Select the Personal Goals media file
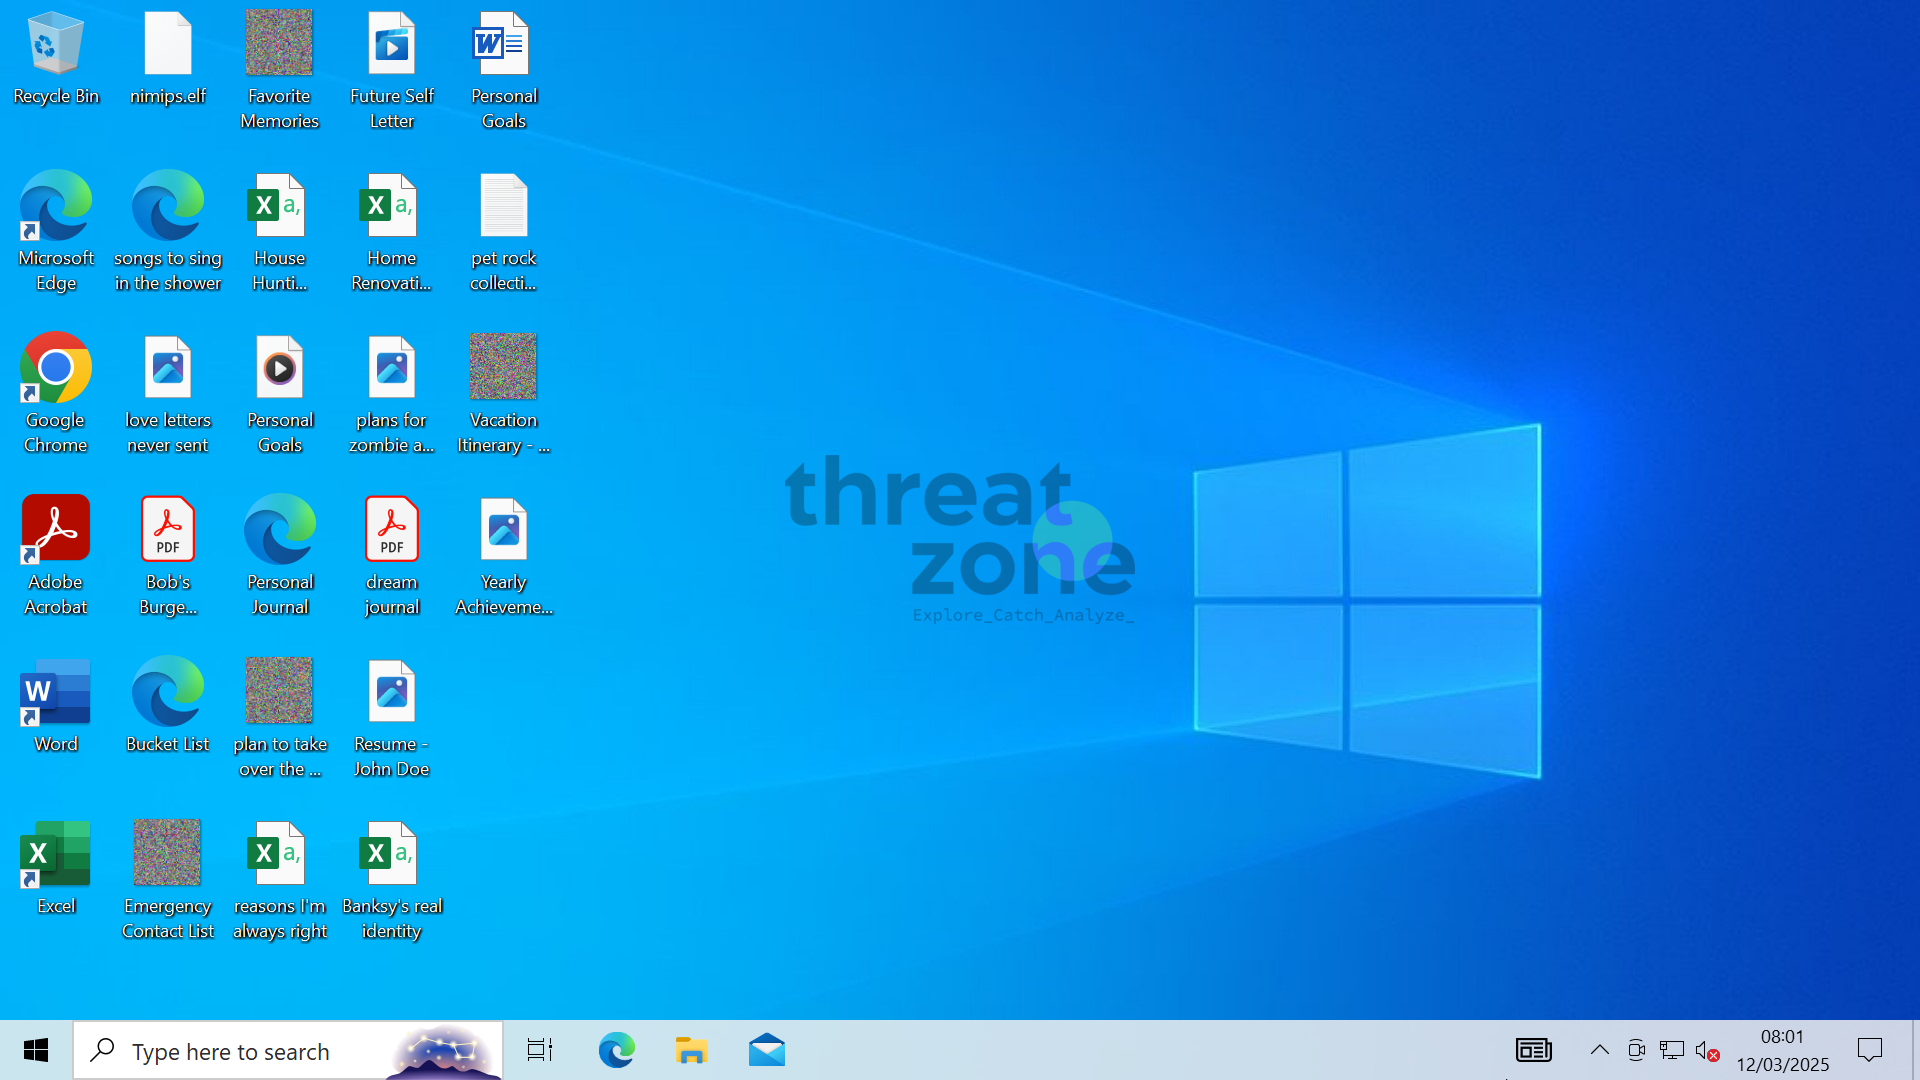Image resolution: width=1920 pixels, height=1080 pixels. pos(280,395)
